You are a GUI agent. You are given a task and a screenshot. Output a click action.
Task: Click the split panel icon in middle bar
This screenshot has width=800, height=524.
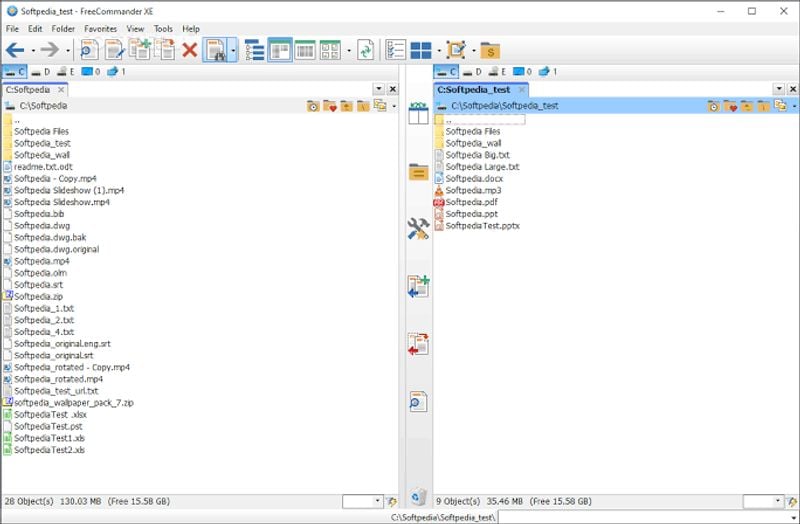pyautogui.click(x=418, y=113)
